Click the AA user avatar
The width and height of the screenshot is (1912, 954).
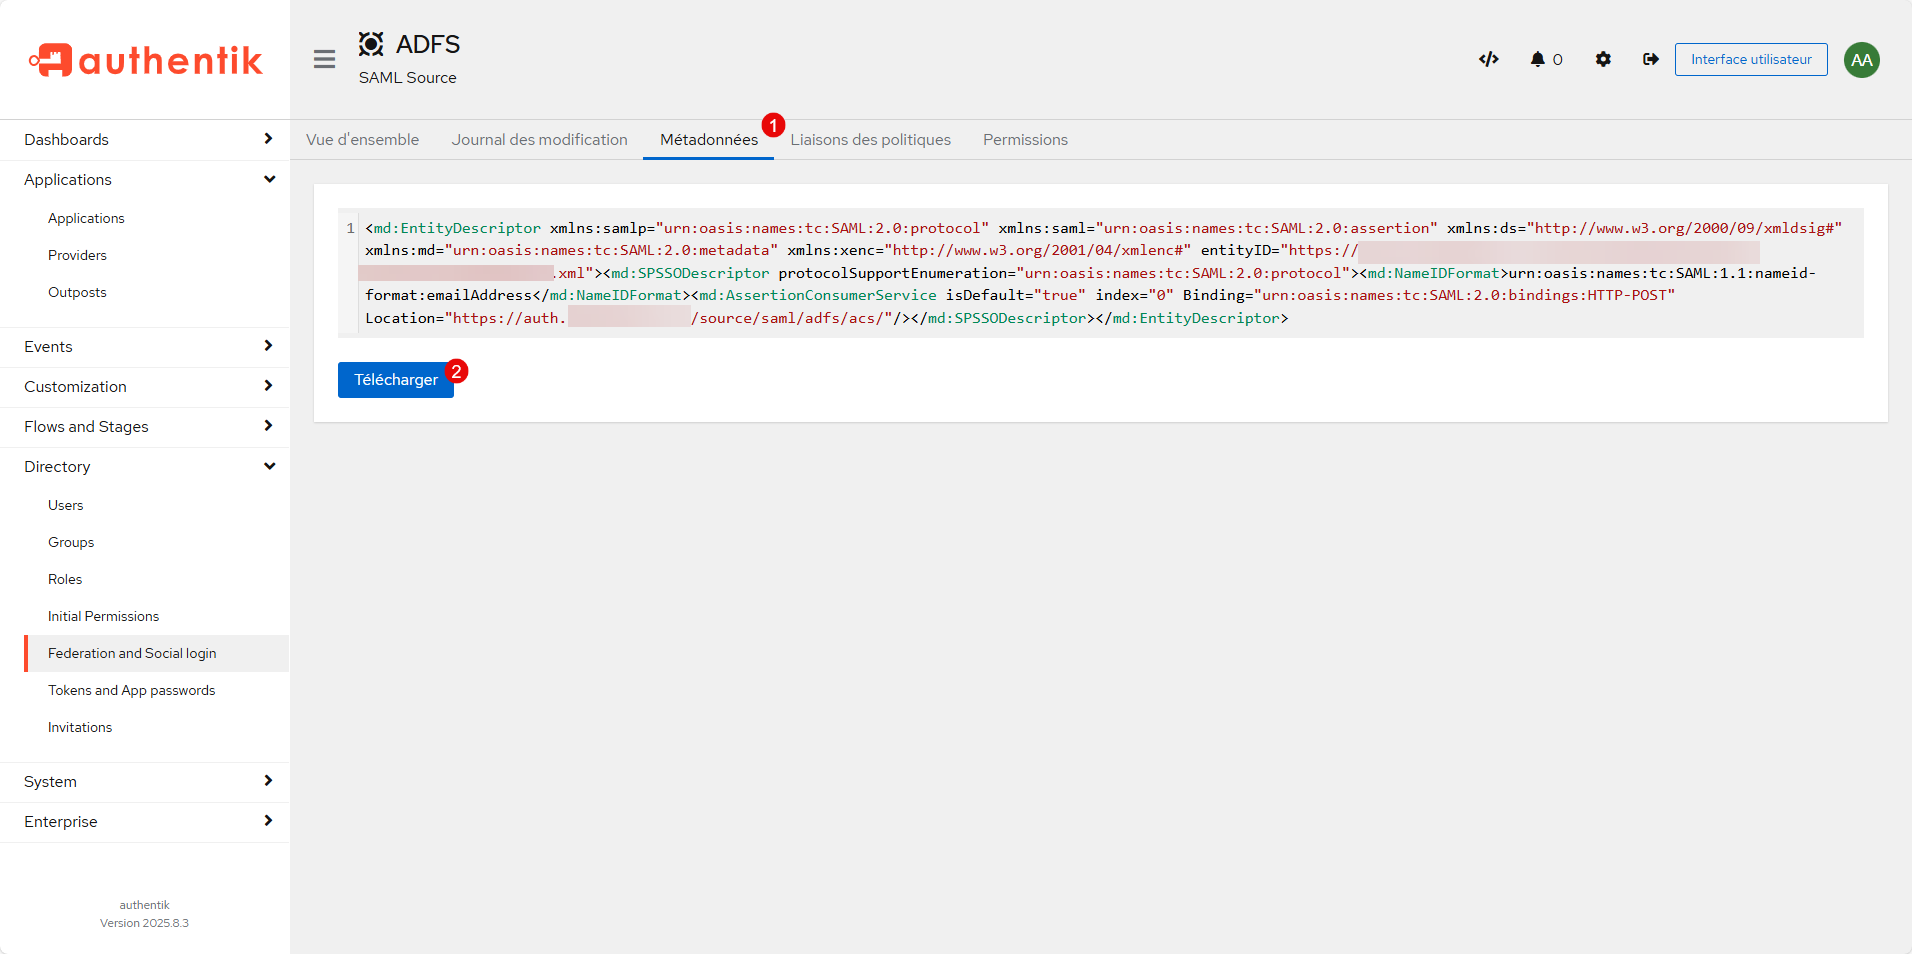pos(1861,59)
